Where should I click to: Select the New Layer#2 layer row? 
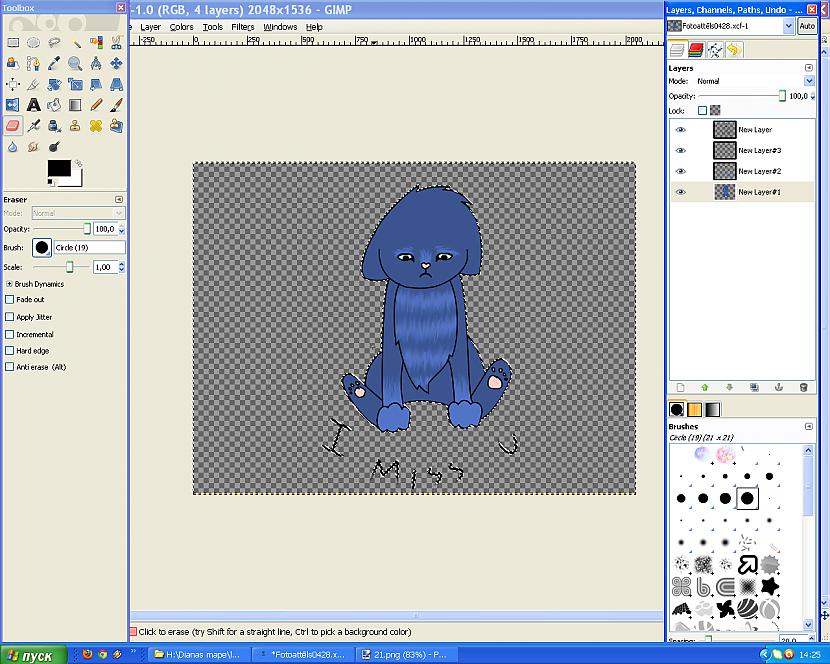pos(742,171)
